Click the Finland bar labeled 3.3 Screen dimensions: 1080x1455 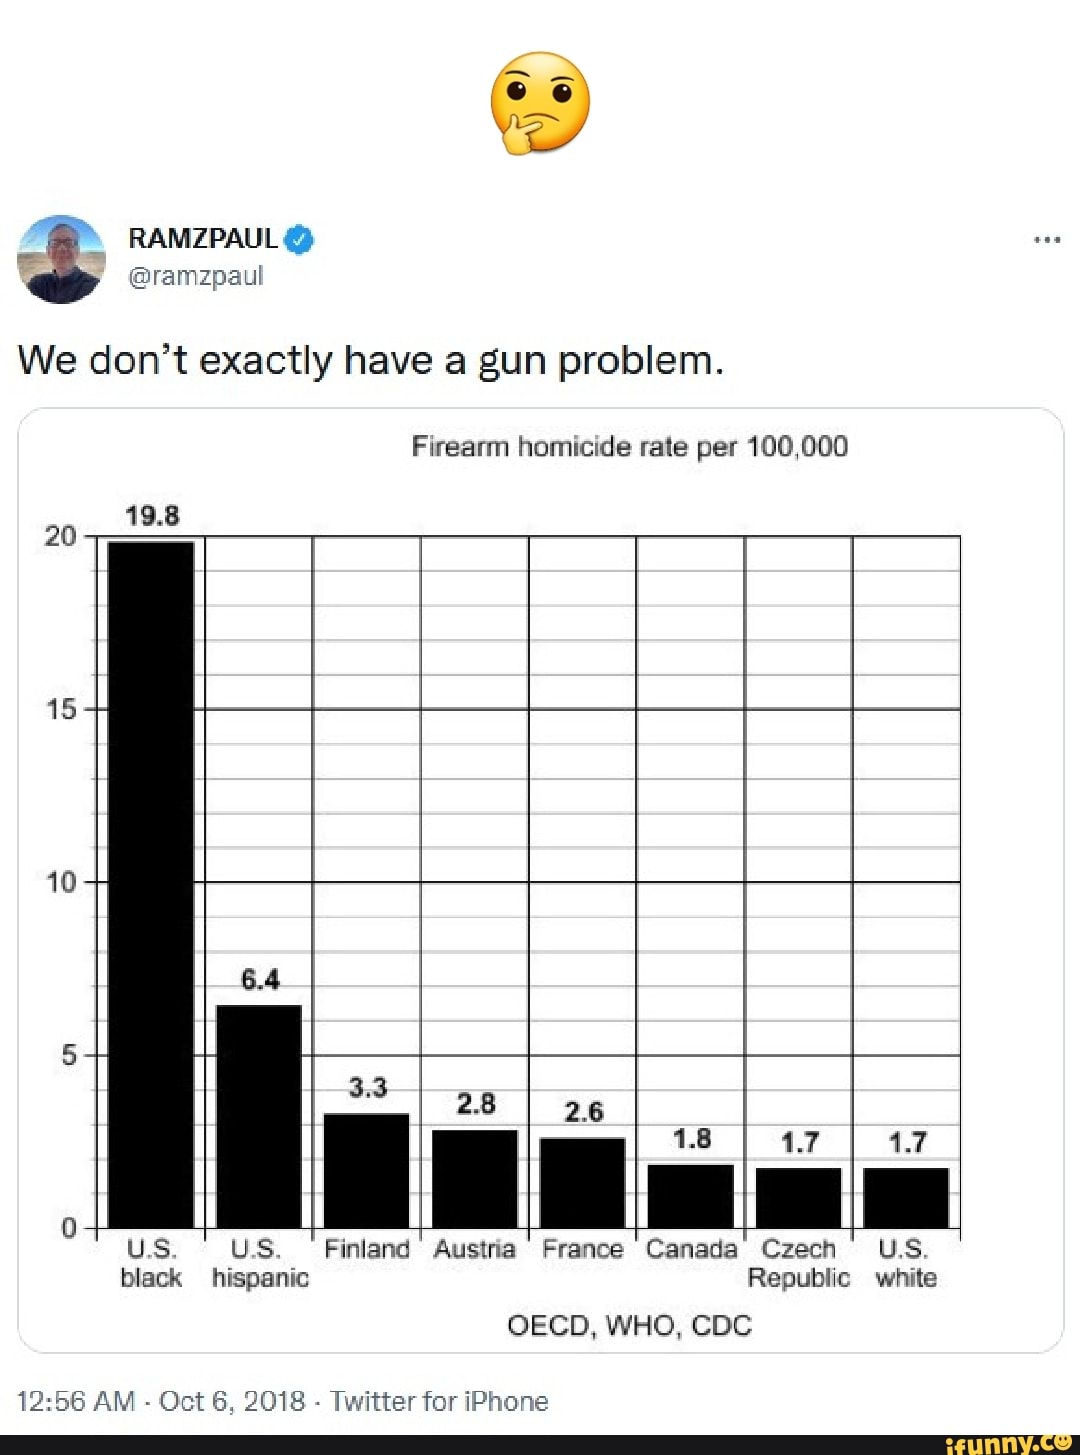tap(367, 1170)
